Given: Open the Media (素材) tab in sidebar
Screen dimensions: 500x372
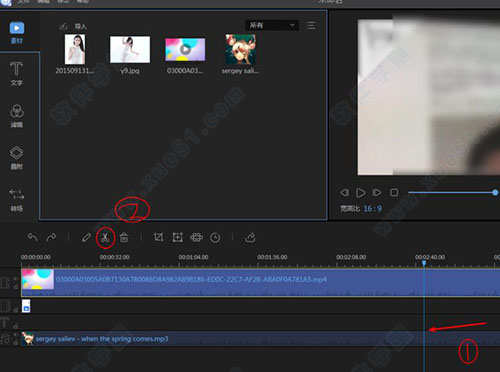Looking at the screenshot, I should tap(17, 33).
